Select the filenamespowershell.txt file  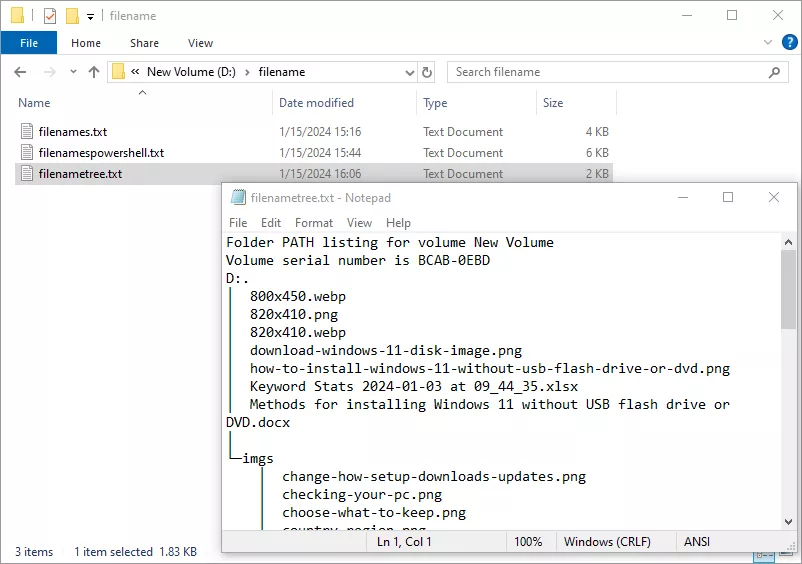coord(101,153)
